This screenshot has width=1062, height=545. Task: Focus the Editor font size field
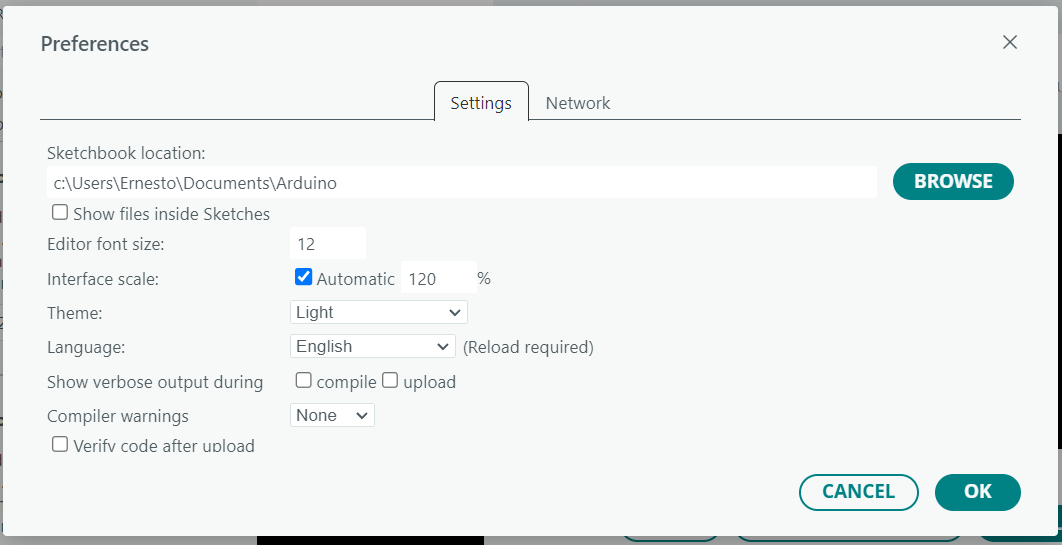pos(328,244)
